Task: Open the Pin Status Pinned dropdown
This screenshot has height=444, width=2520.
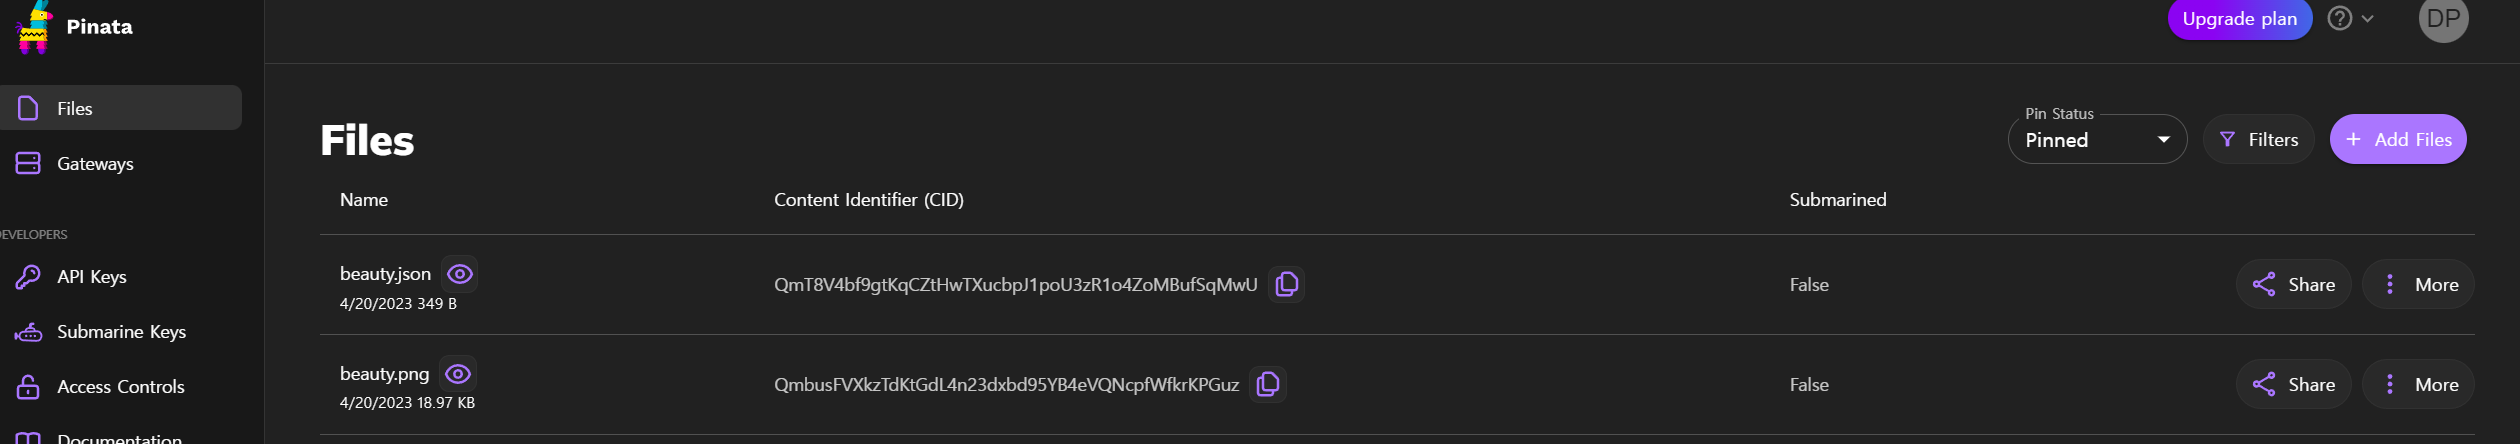Action: [x=2097, y=140]
